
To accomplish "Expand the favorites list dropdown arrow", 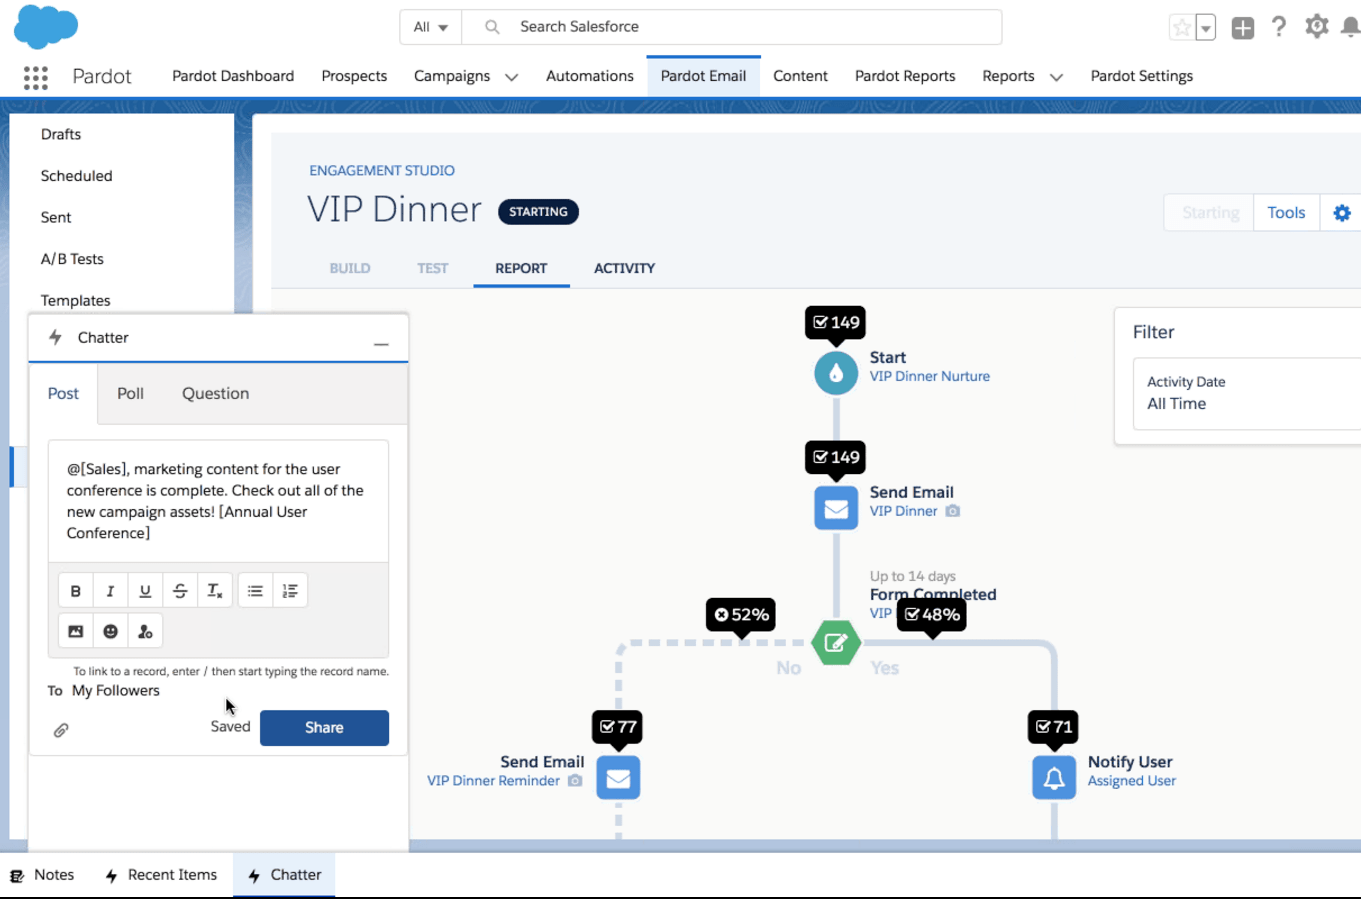I will coord(1206,28).
